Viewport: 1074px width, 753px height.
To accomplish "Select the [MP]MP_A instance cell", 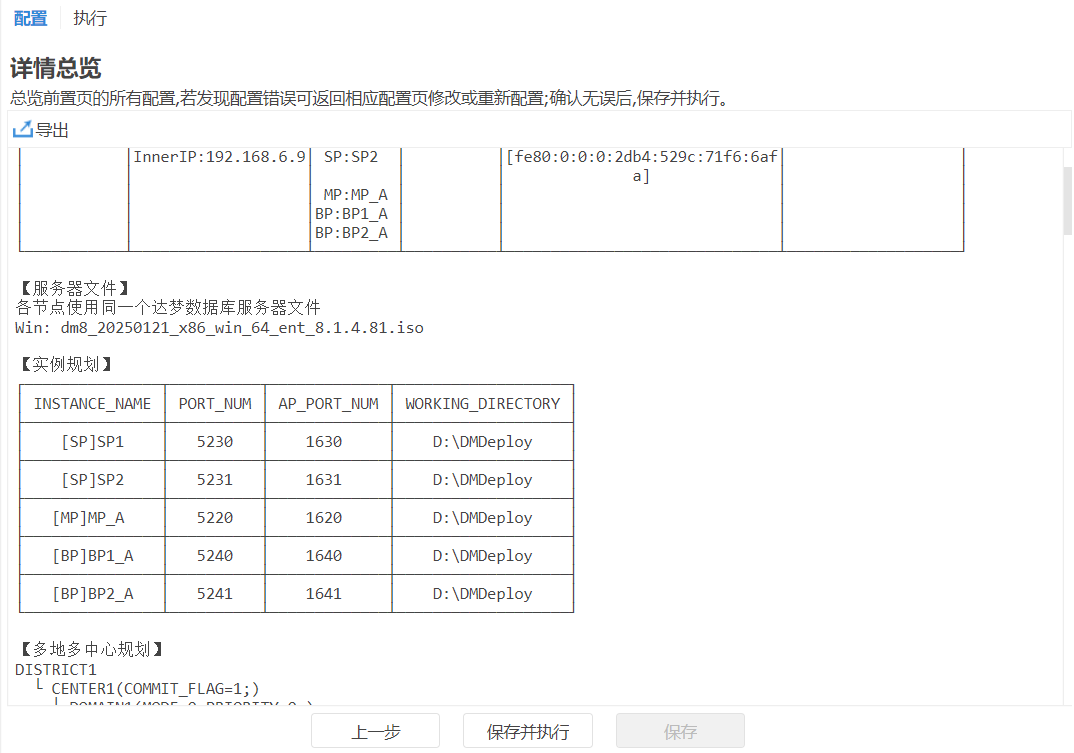I will click(x=92, y=518).
